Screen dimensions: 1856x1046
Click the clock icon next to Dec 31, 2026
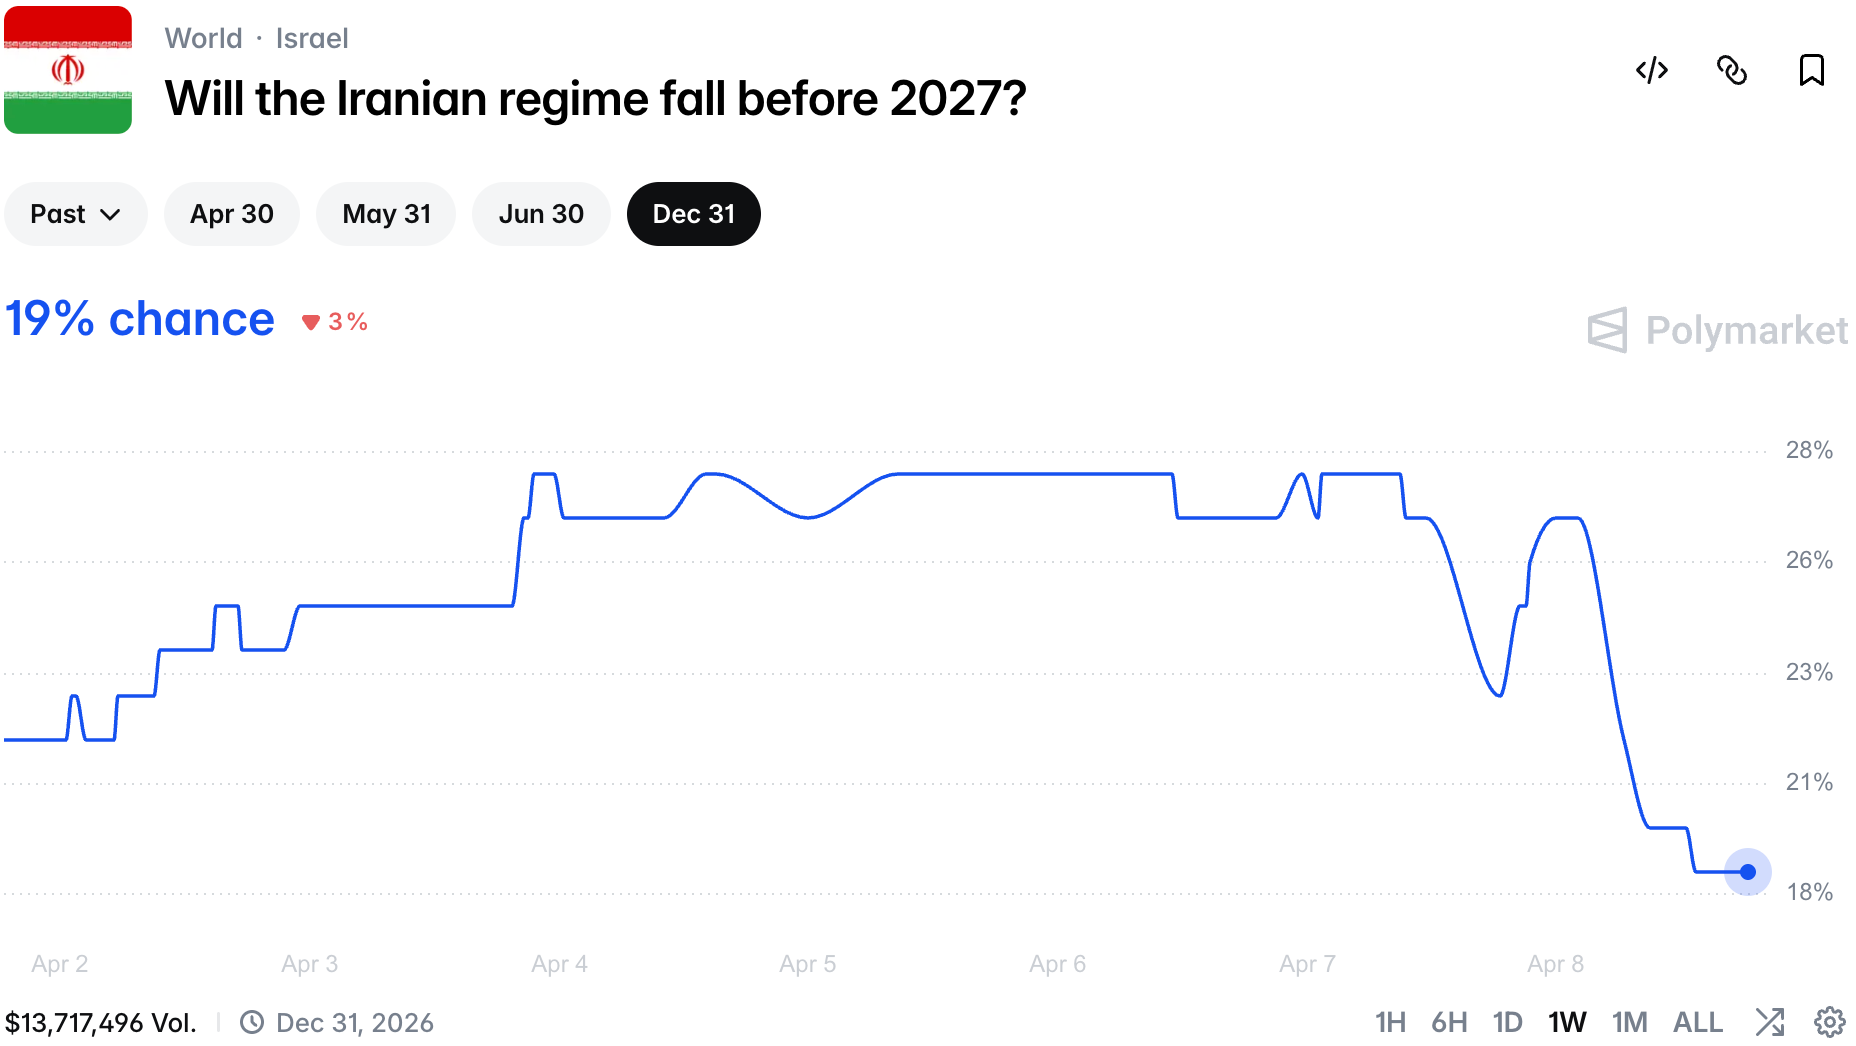(252, 1022)
